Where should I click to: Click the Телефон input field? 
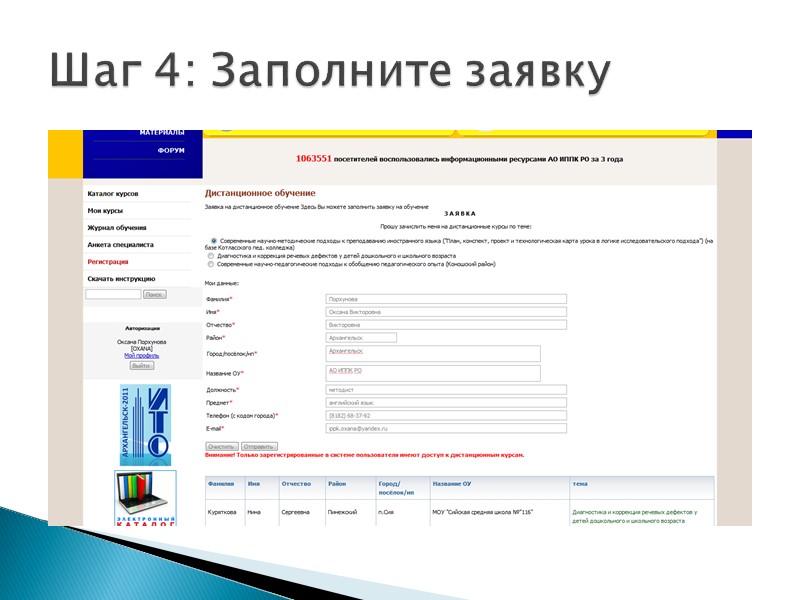[x=446, y=416]
